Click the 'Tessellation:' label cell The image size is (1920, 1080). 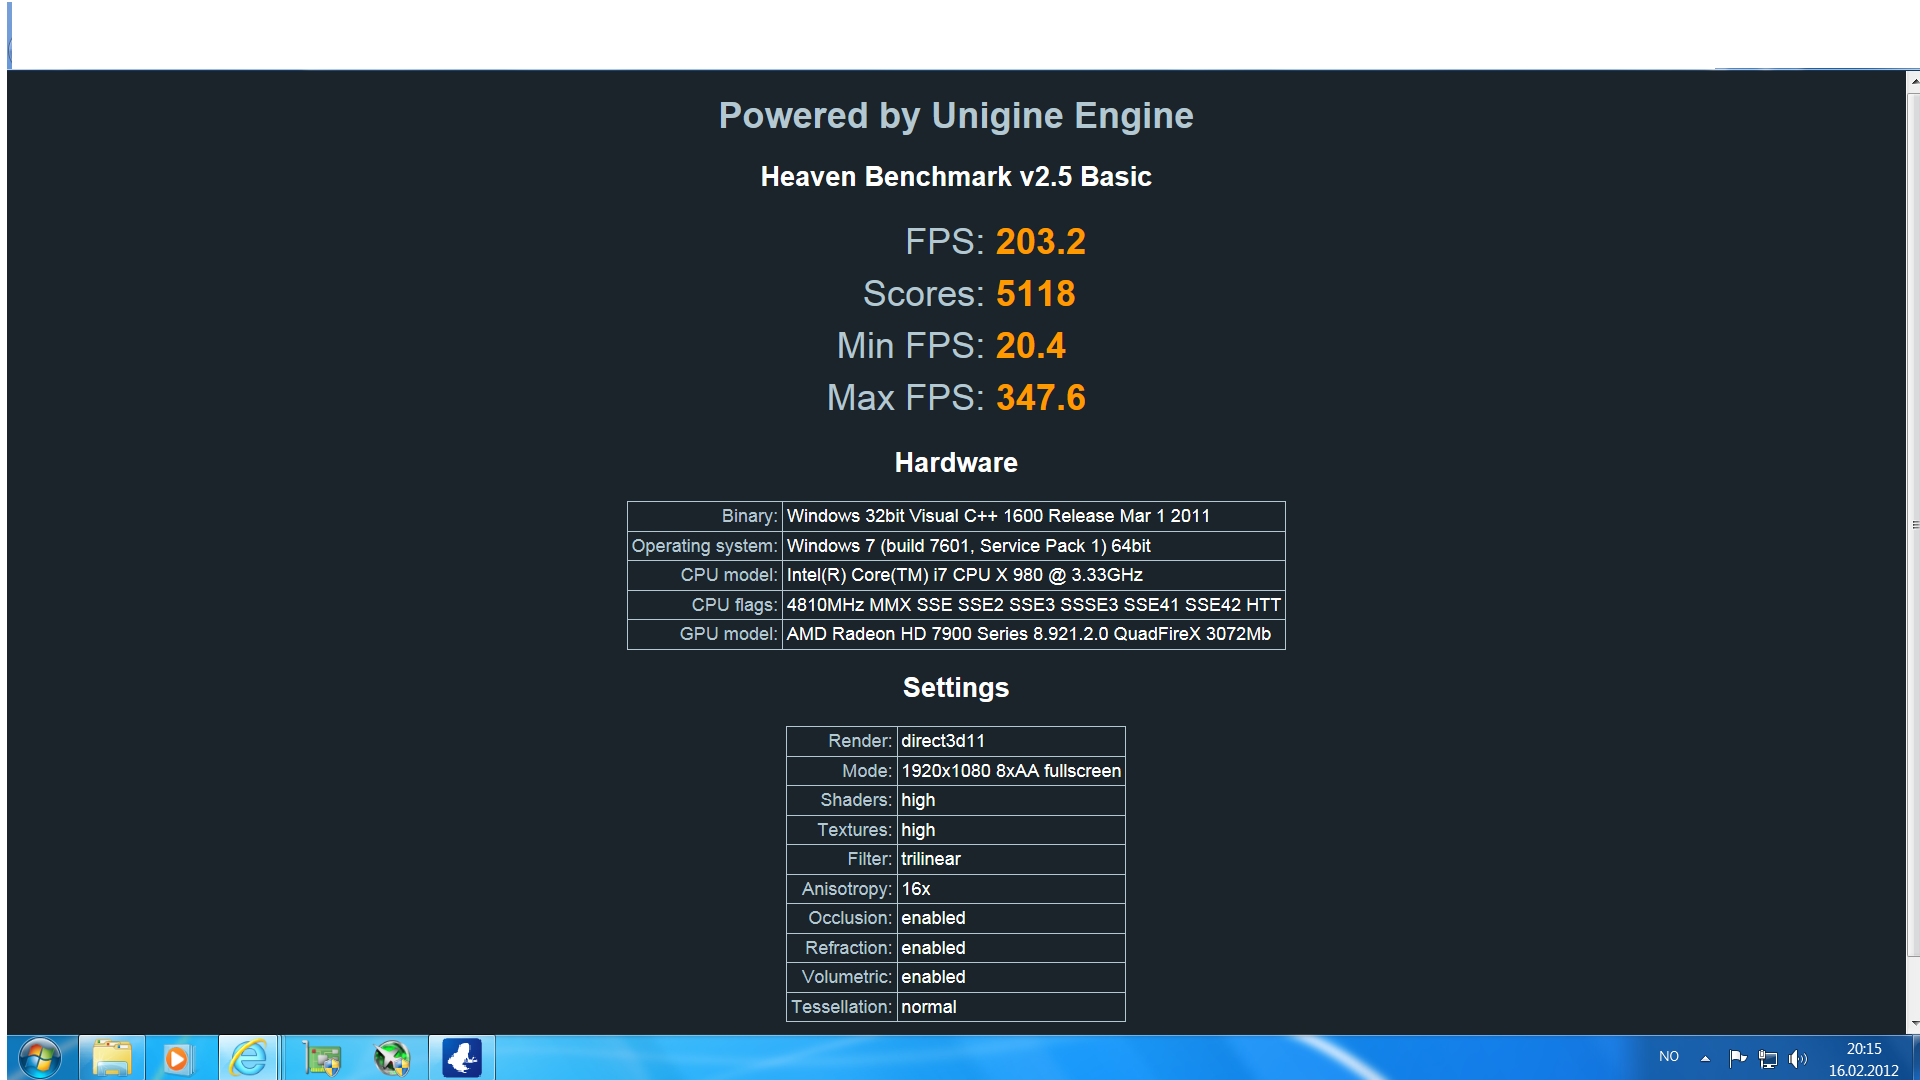[x=842, y=1007]
